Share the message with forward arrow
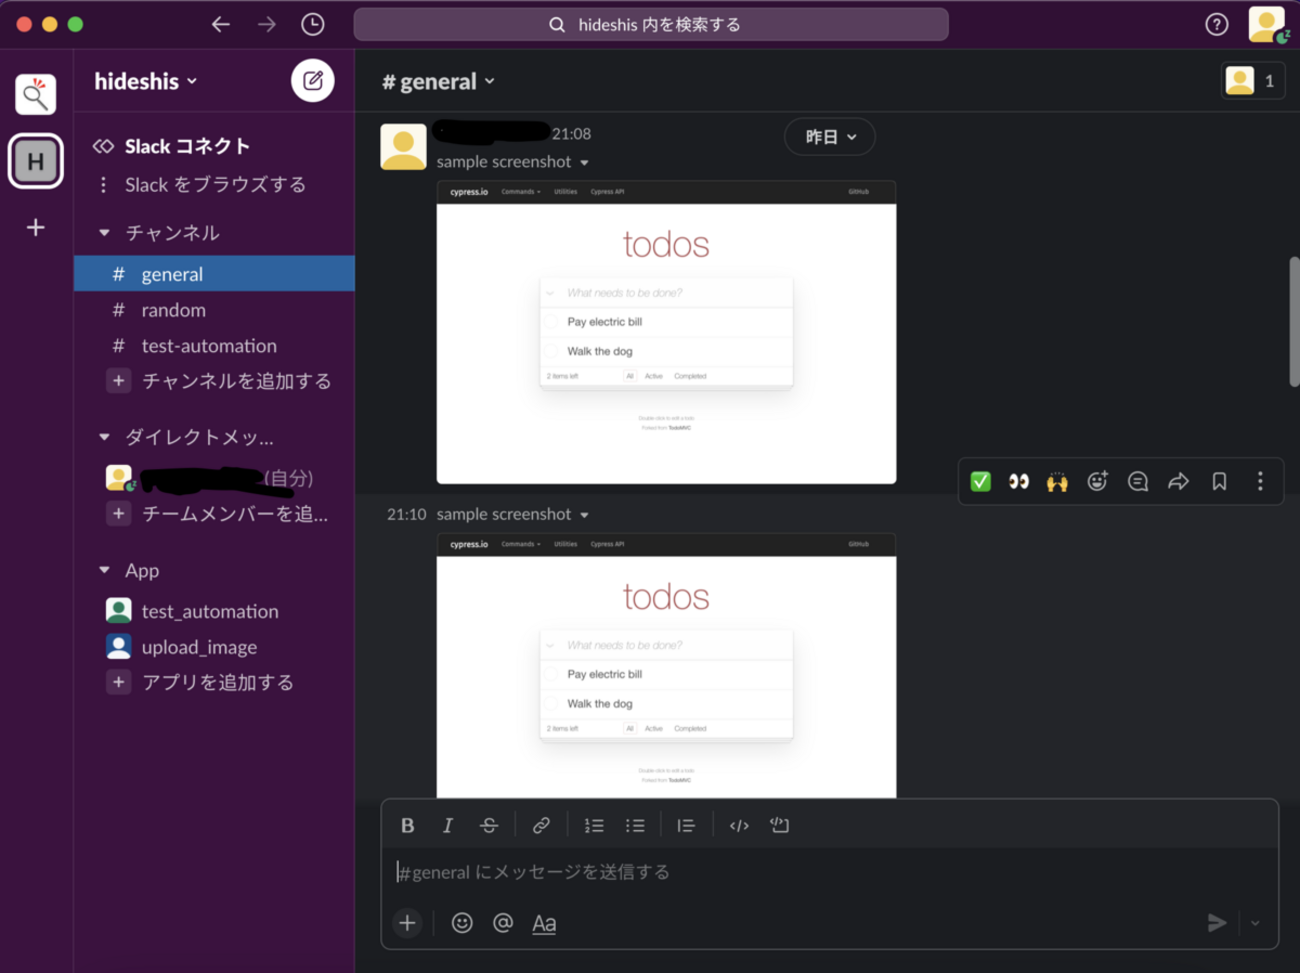 (1179, 482)
